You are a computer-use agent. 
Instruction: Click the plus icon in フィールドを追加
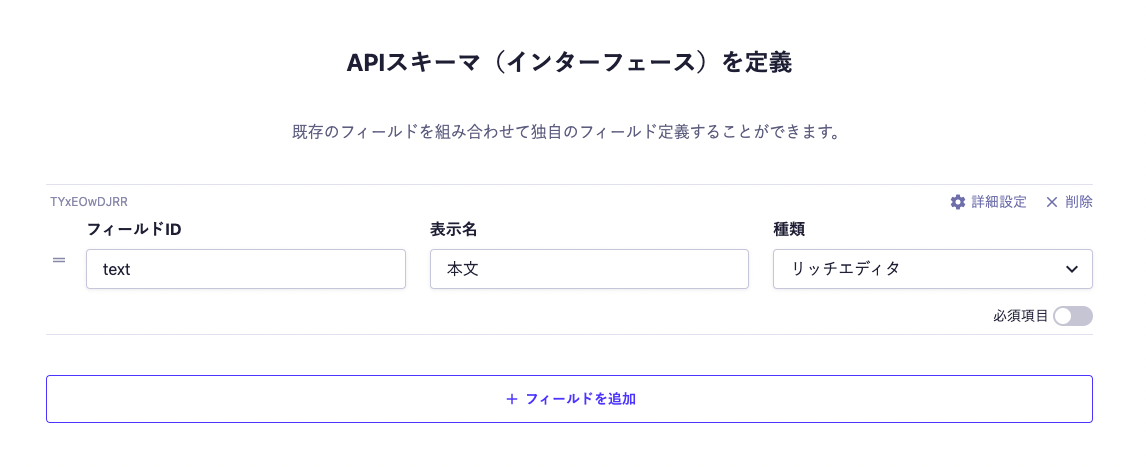[512, 399]
